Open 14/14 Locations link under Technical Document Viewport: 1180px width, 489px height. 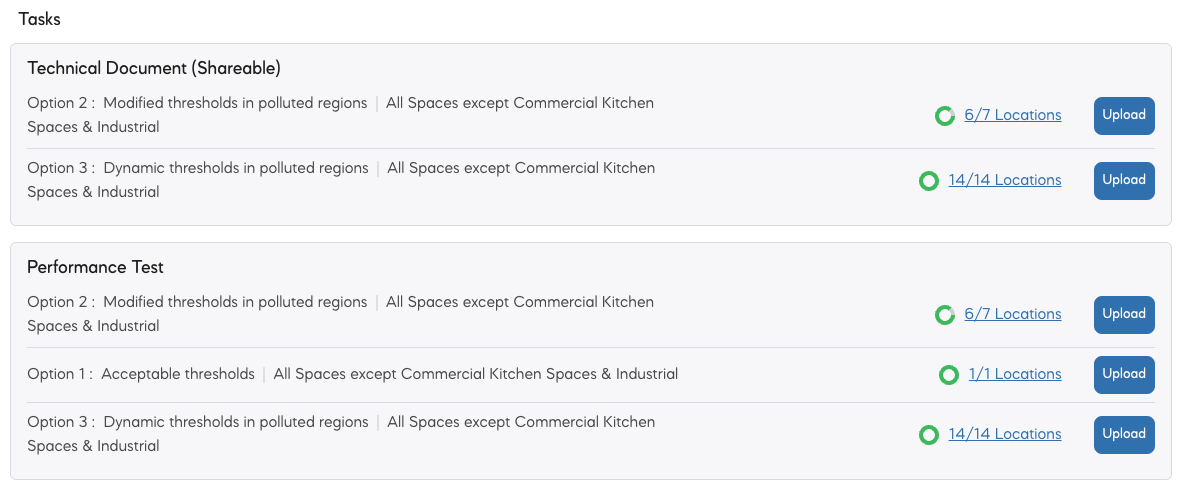1005,180
